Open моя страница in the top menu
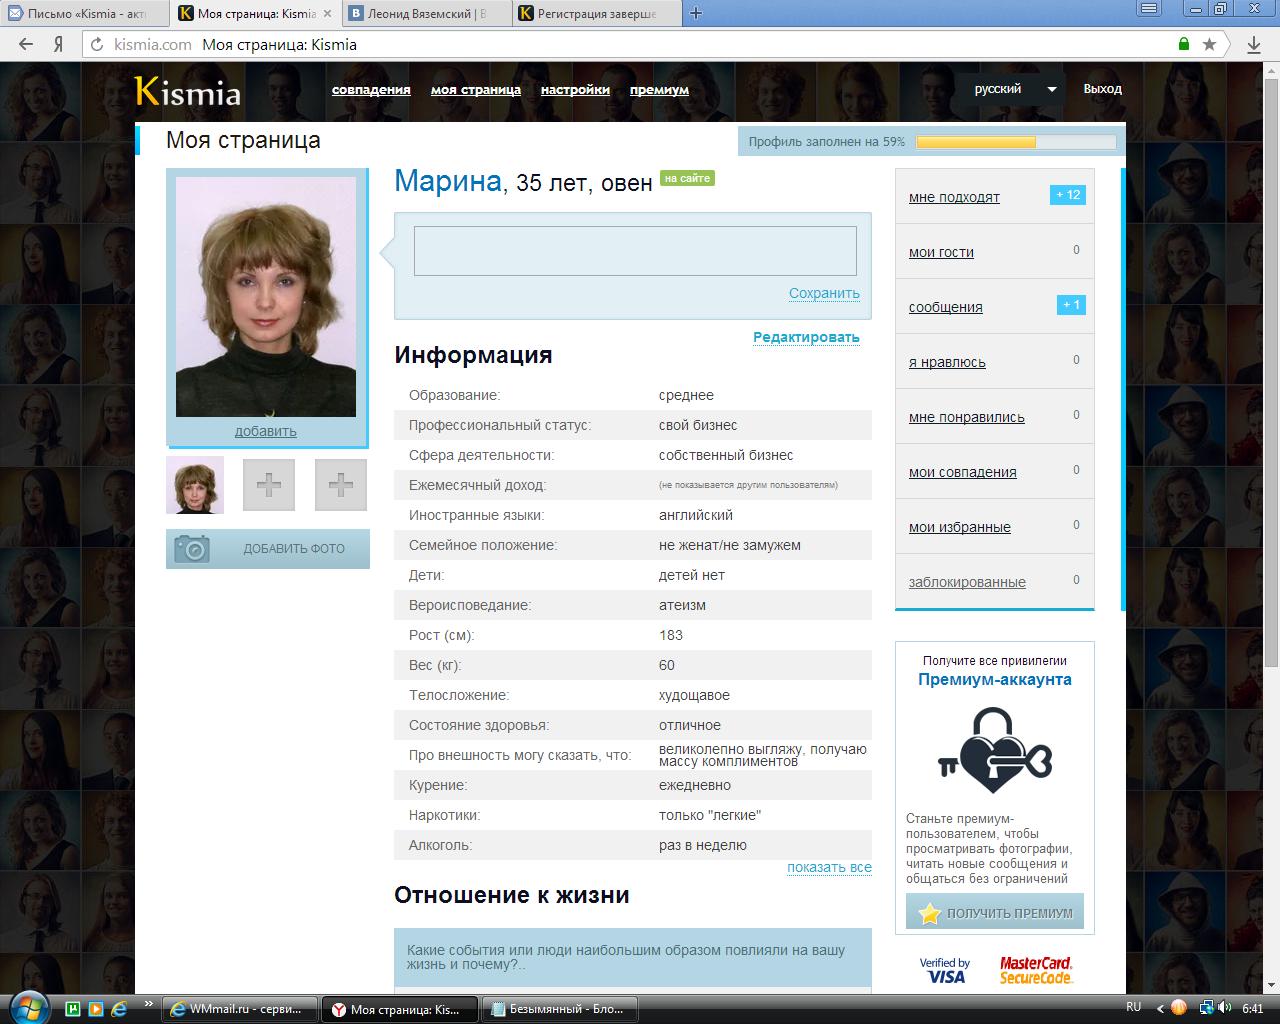Screen dimensions: 1280x1024 point(476,90)
